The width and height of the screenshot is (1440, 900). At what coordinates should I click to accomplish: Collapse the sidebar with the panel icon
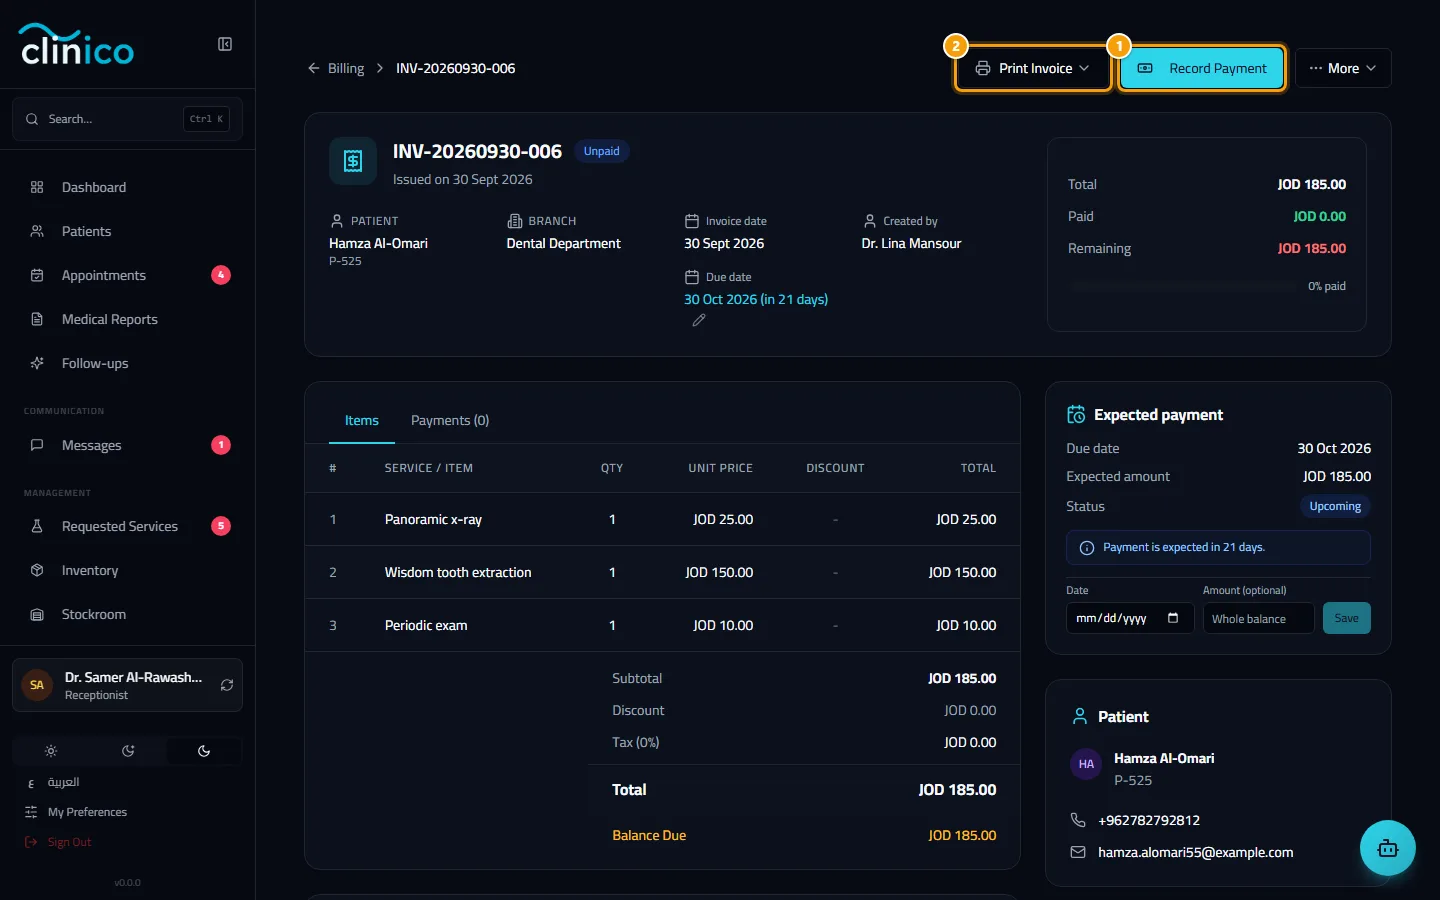(225, 44)
